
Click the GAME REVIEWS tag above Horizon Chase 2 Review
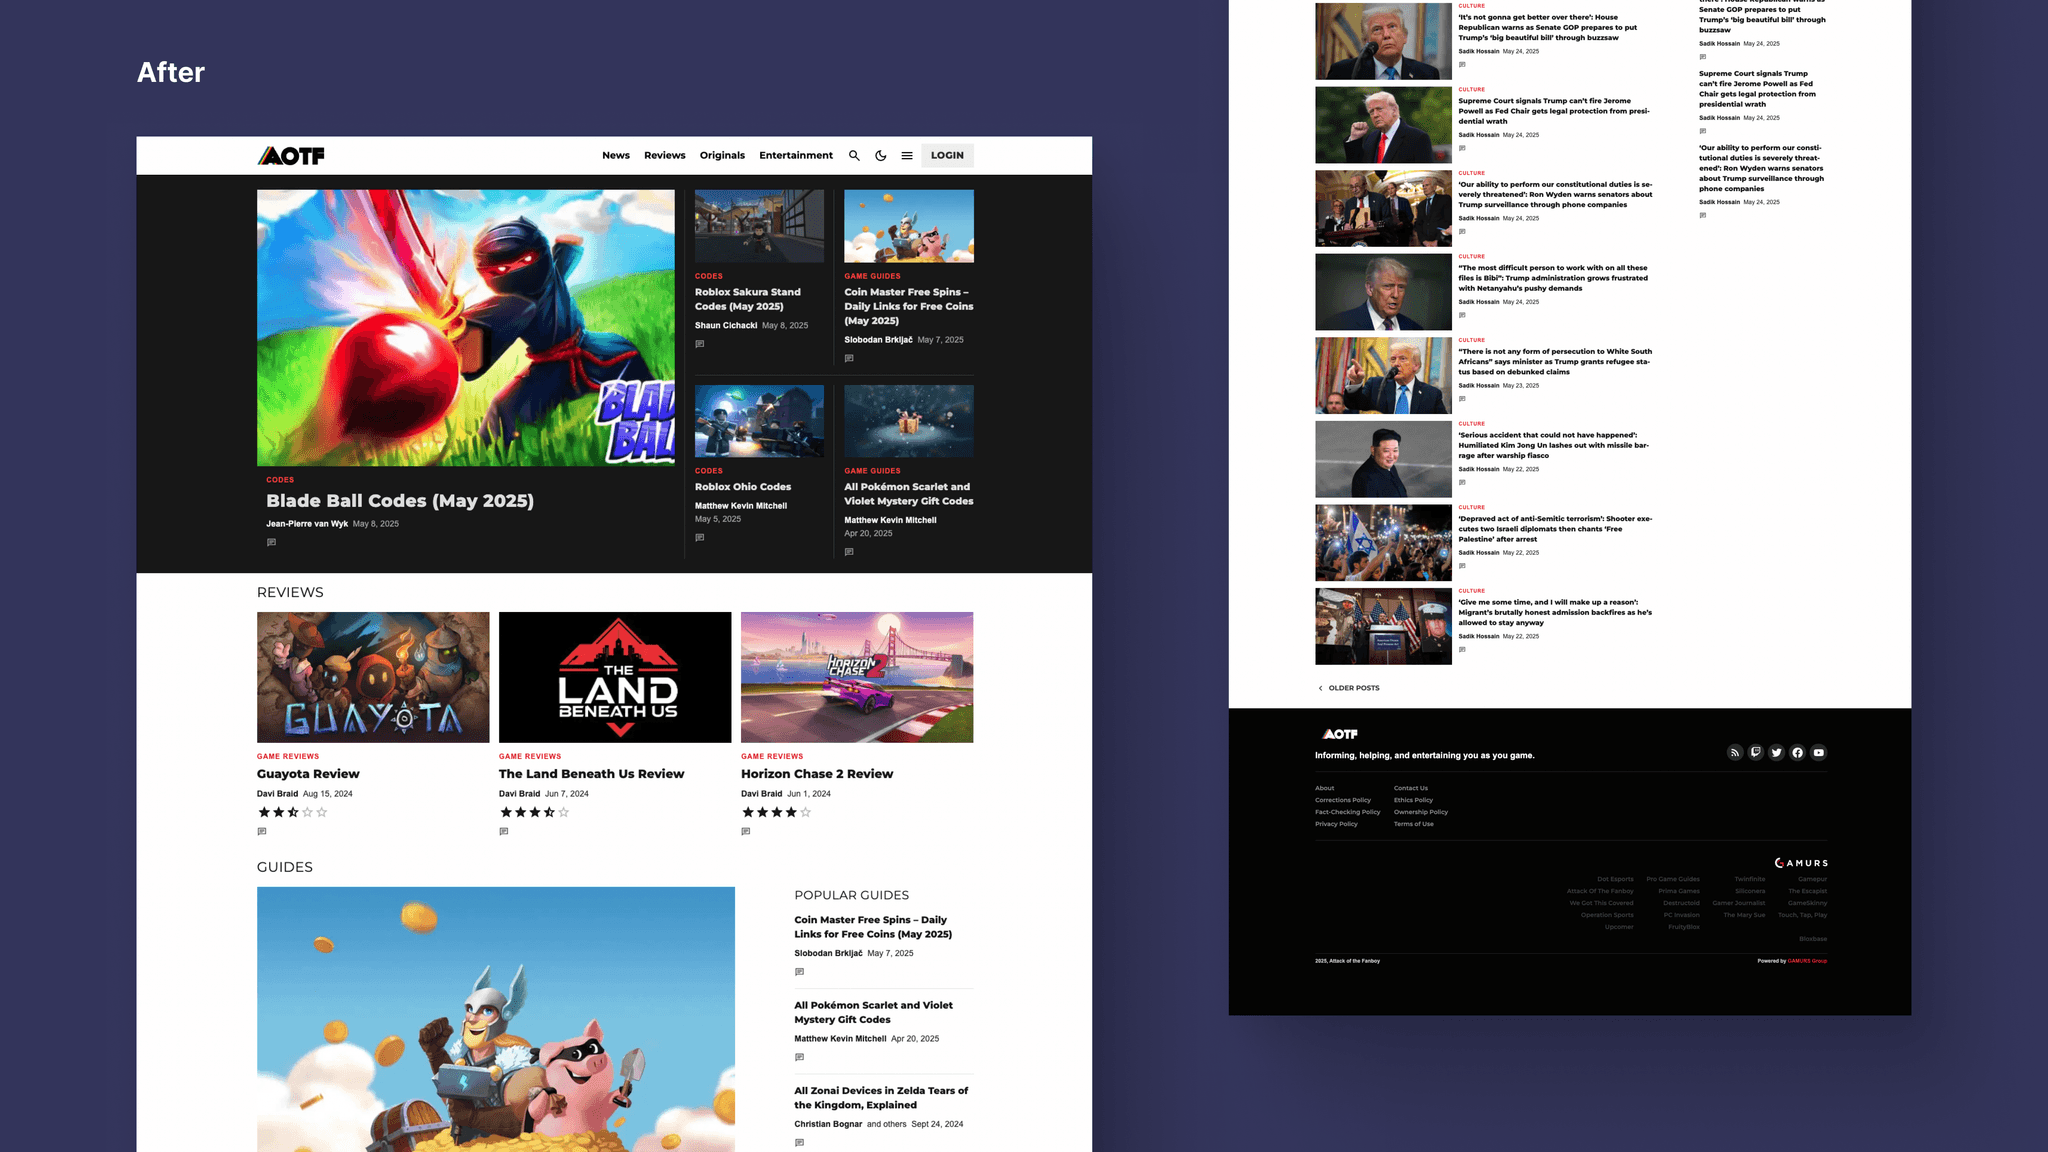click(772, 757)
